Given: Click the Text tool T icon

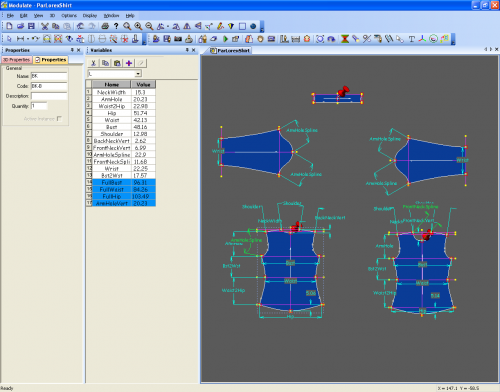Looking at the screenshot, I should [x=411, y=39].
